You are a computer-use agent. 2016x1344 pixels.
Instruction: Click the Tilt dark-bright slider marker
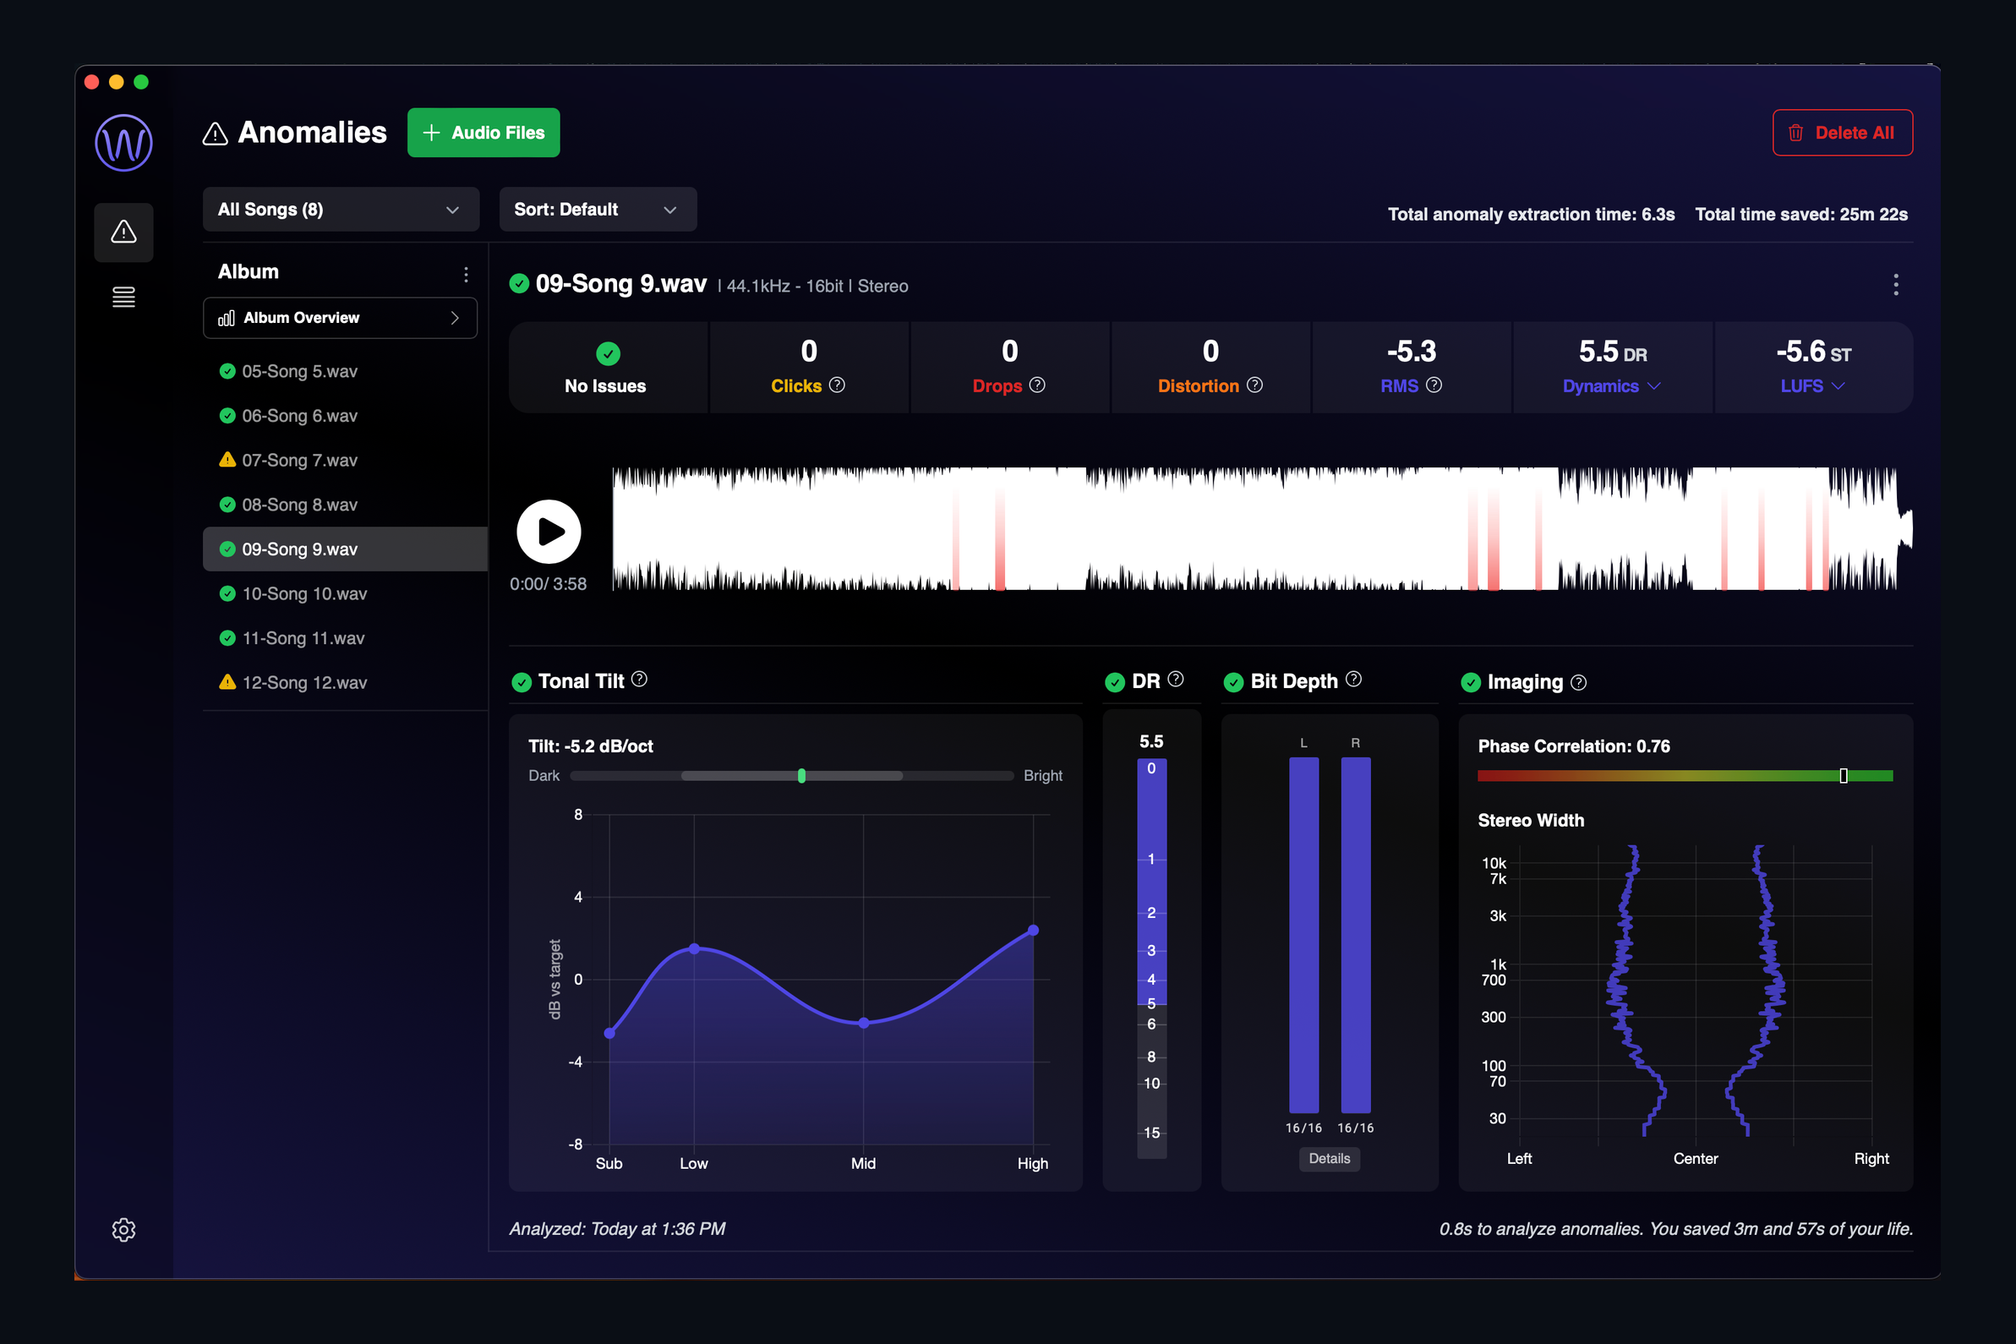(x=801, y=776)
